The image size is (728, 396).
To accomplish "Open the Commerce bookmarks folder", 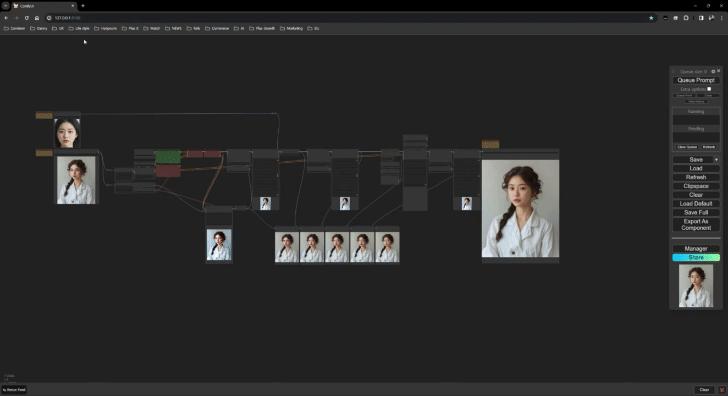I will (217, 28).
